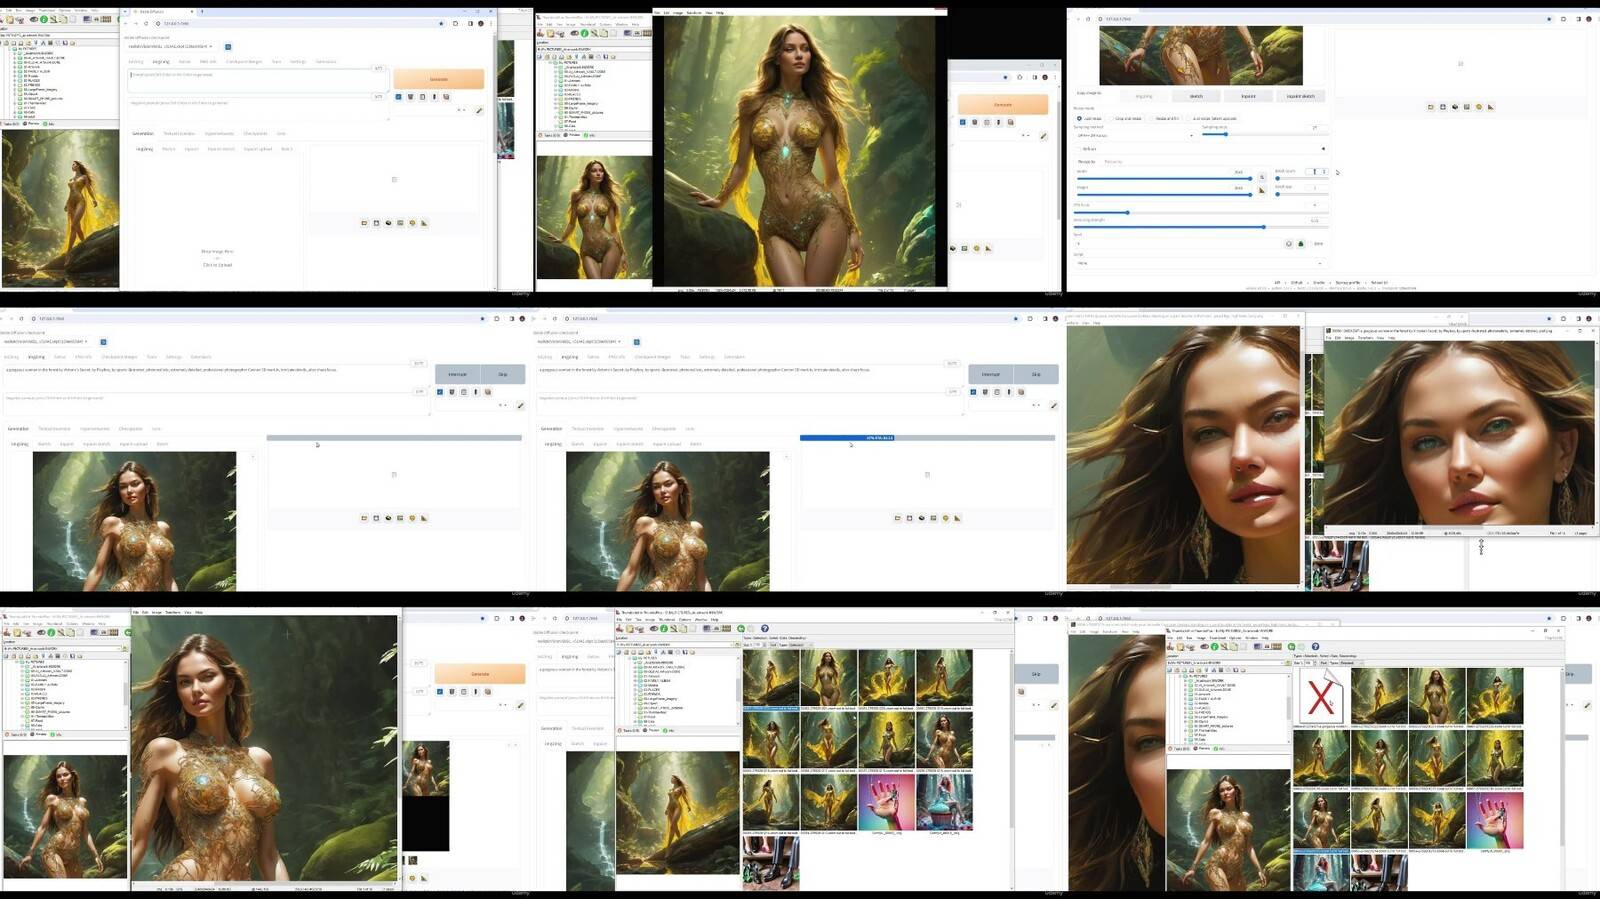Click blue arrow icon below Interrupt in grey-progress-bar frame
1600x899 pixels.
440,392
